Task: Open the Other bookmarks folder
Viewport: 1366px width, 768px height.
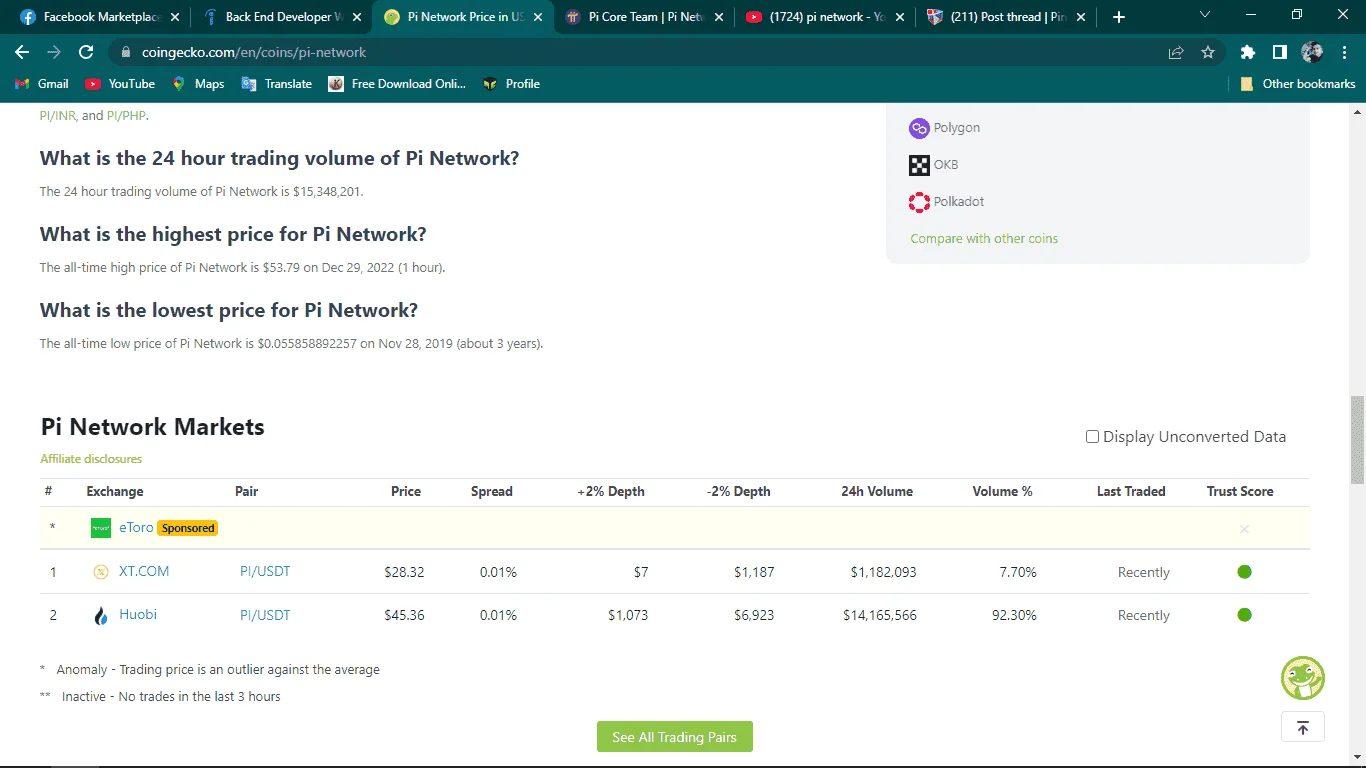Action: pyautogui.click(x=1297, y=84)
